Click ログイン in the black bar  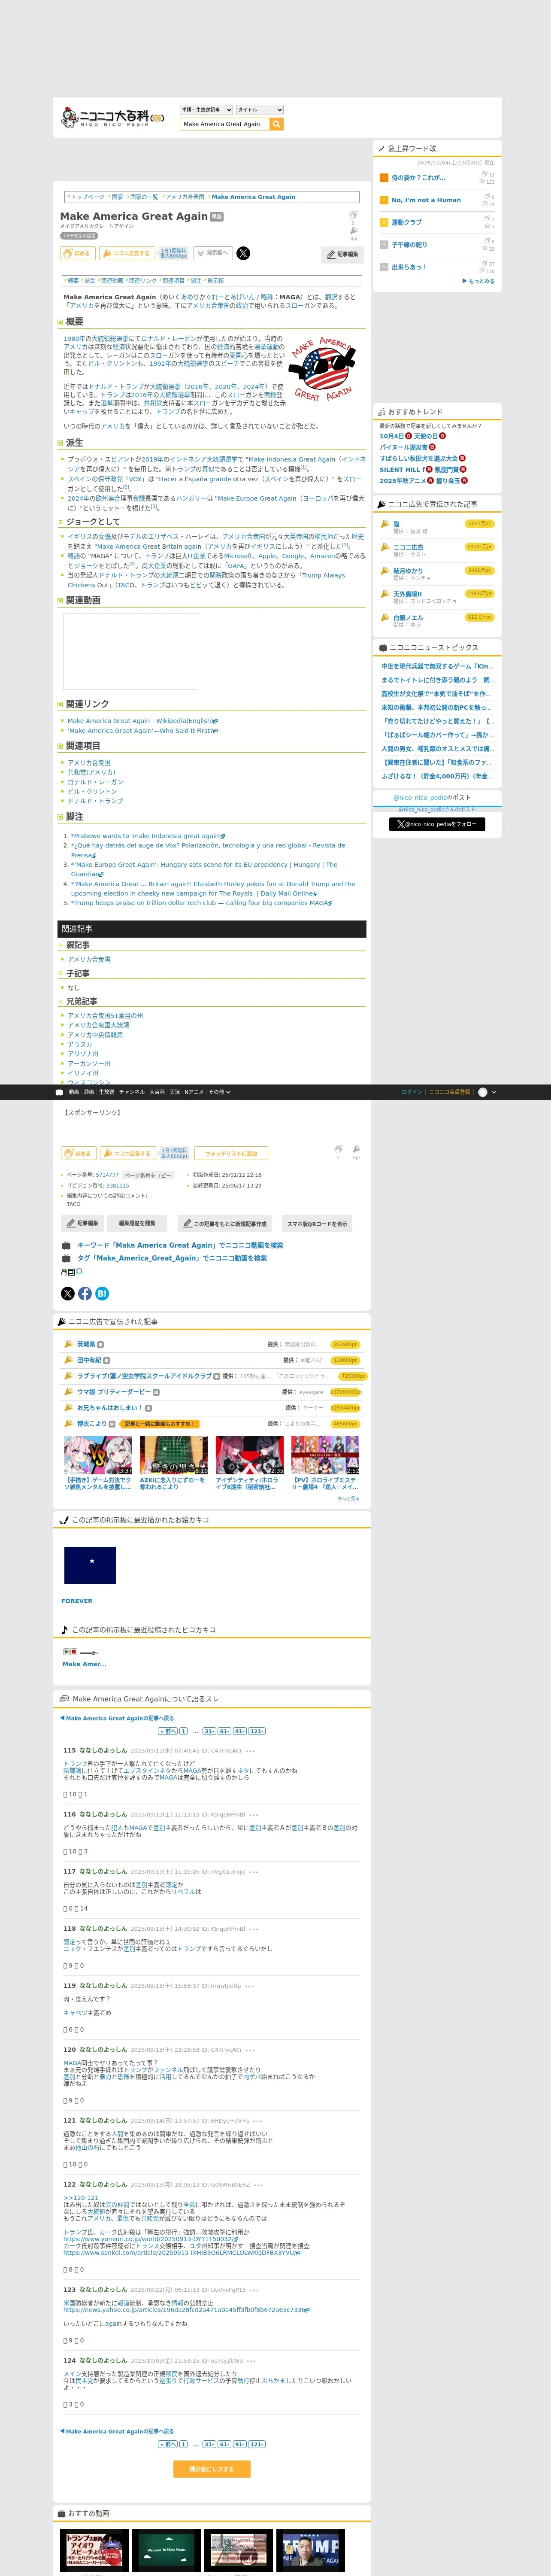coord(412,1092)
